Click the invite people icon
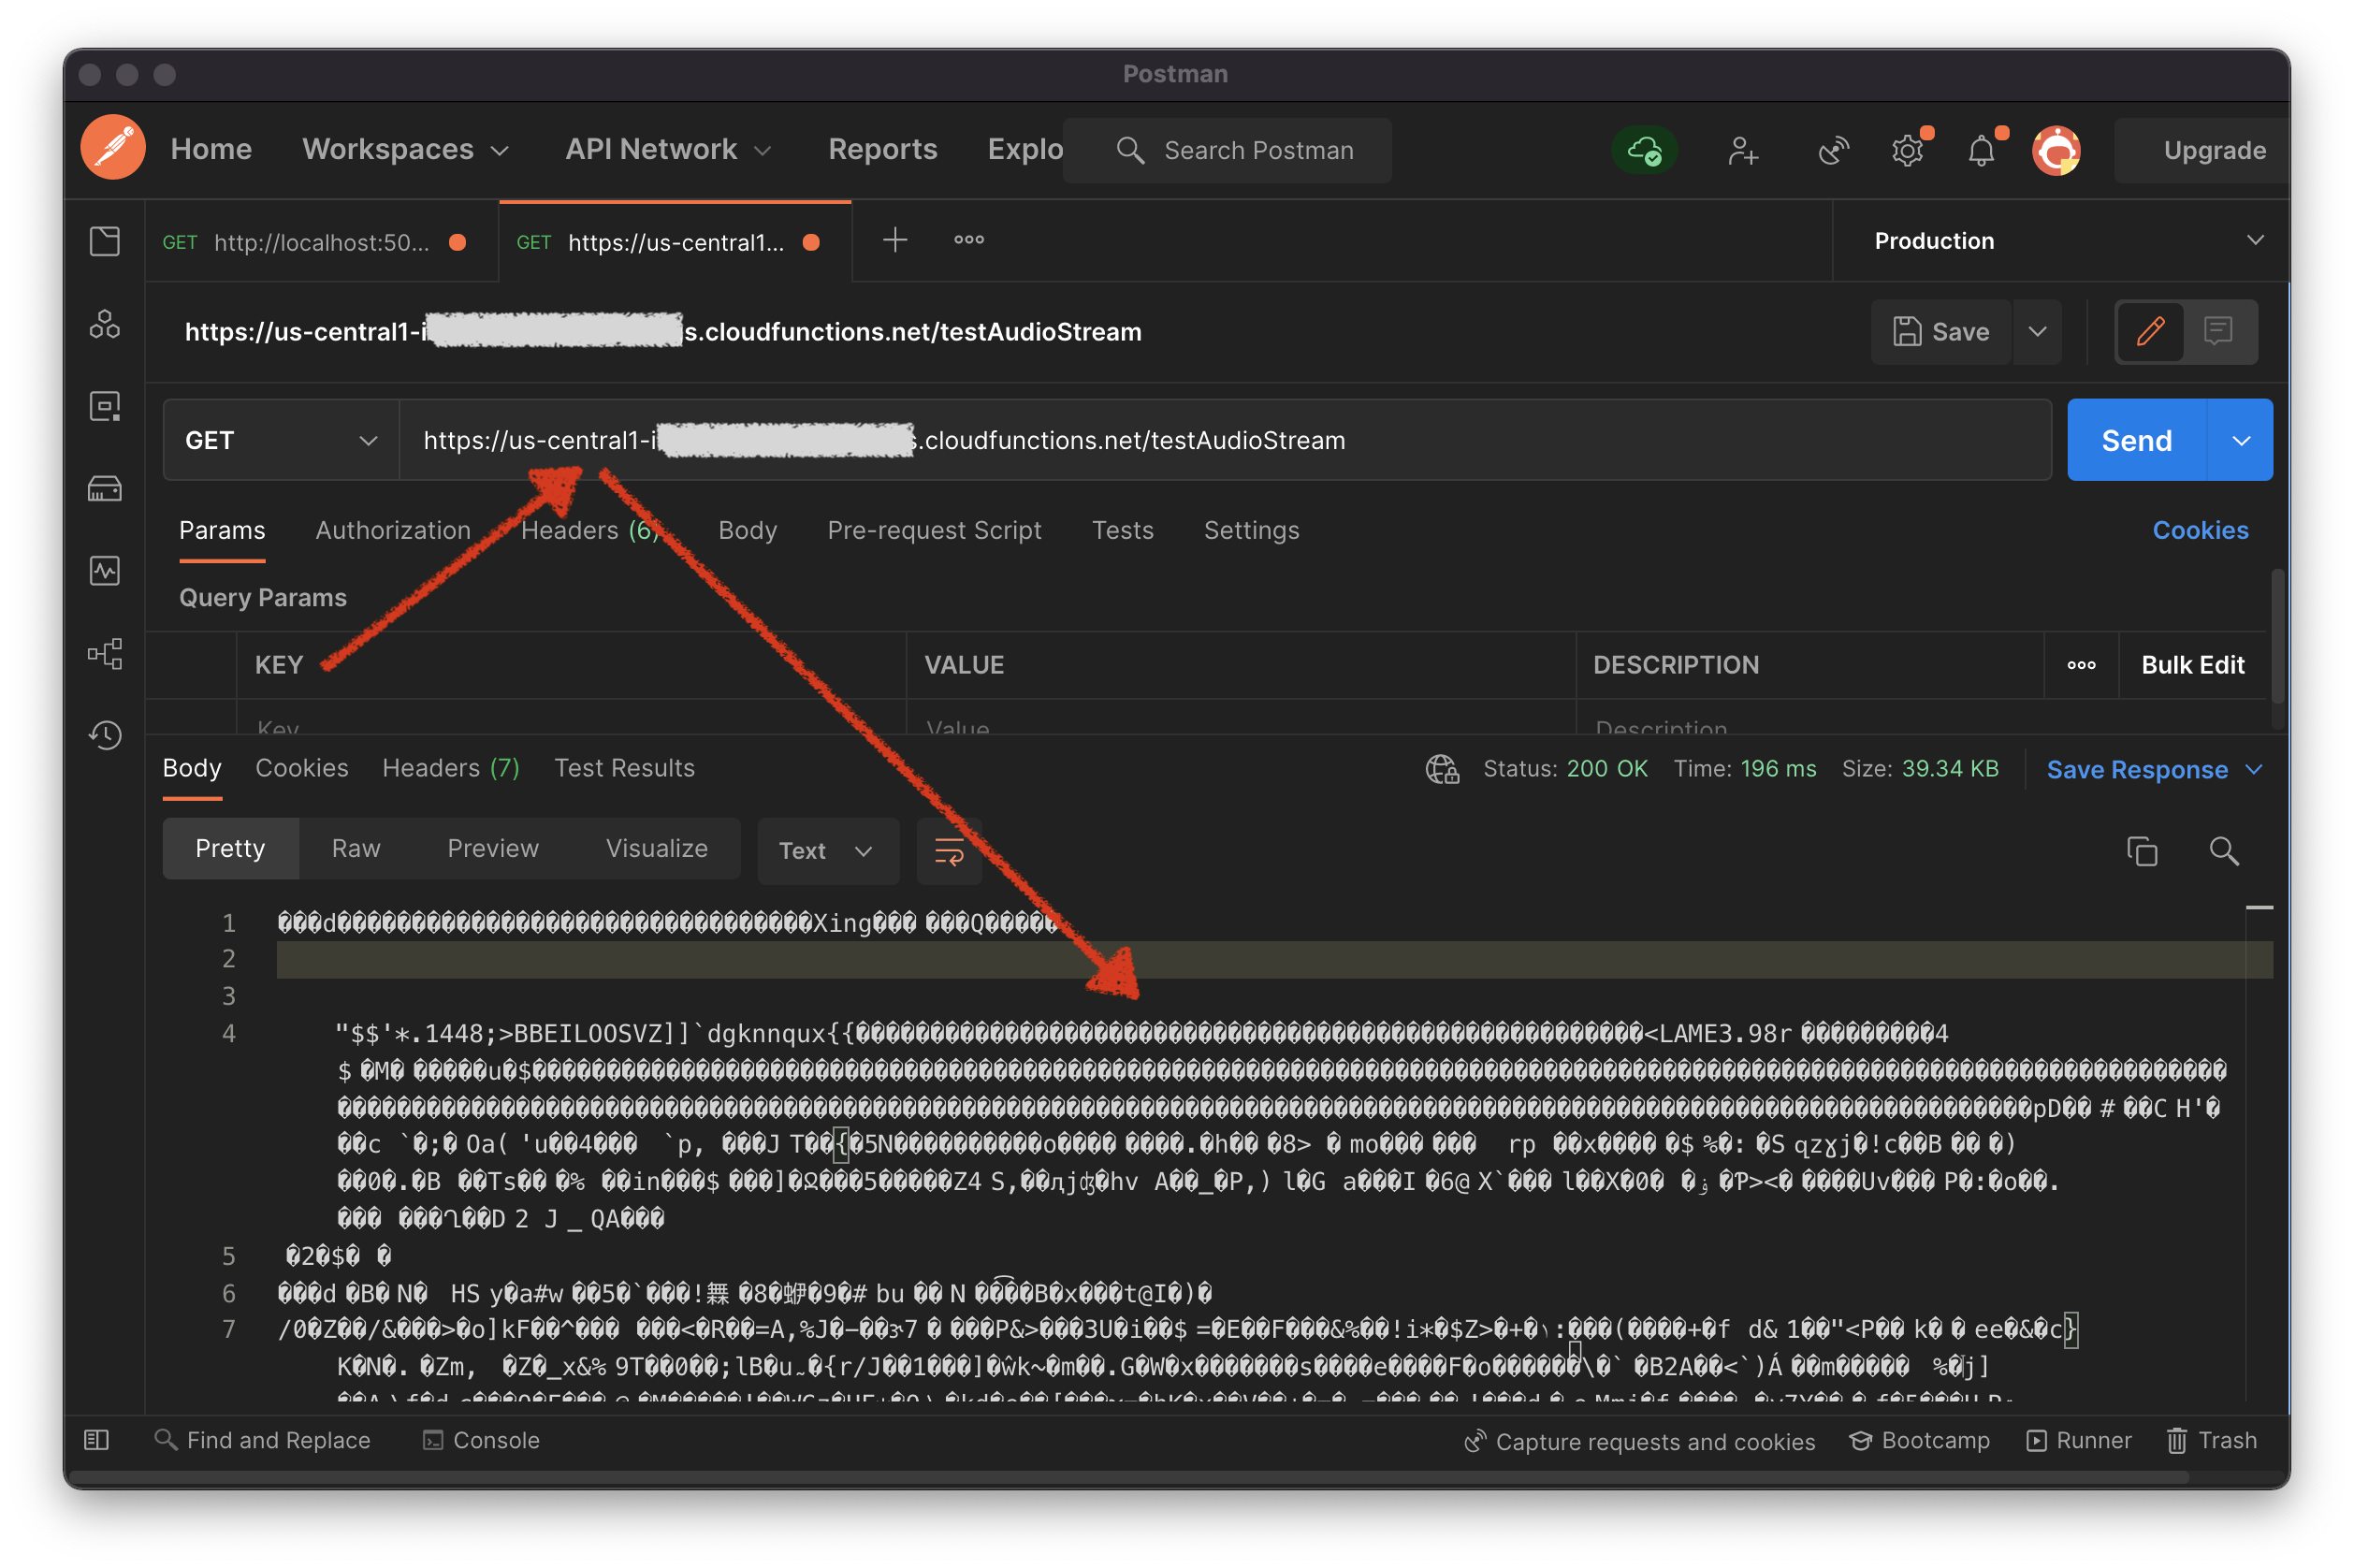Viewport: 2354px width, 1568px height. 1743,150
